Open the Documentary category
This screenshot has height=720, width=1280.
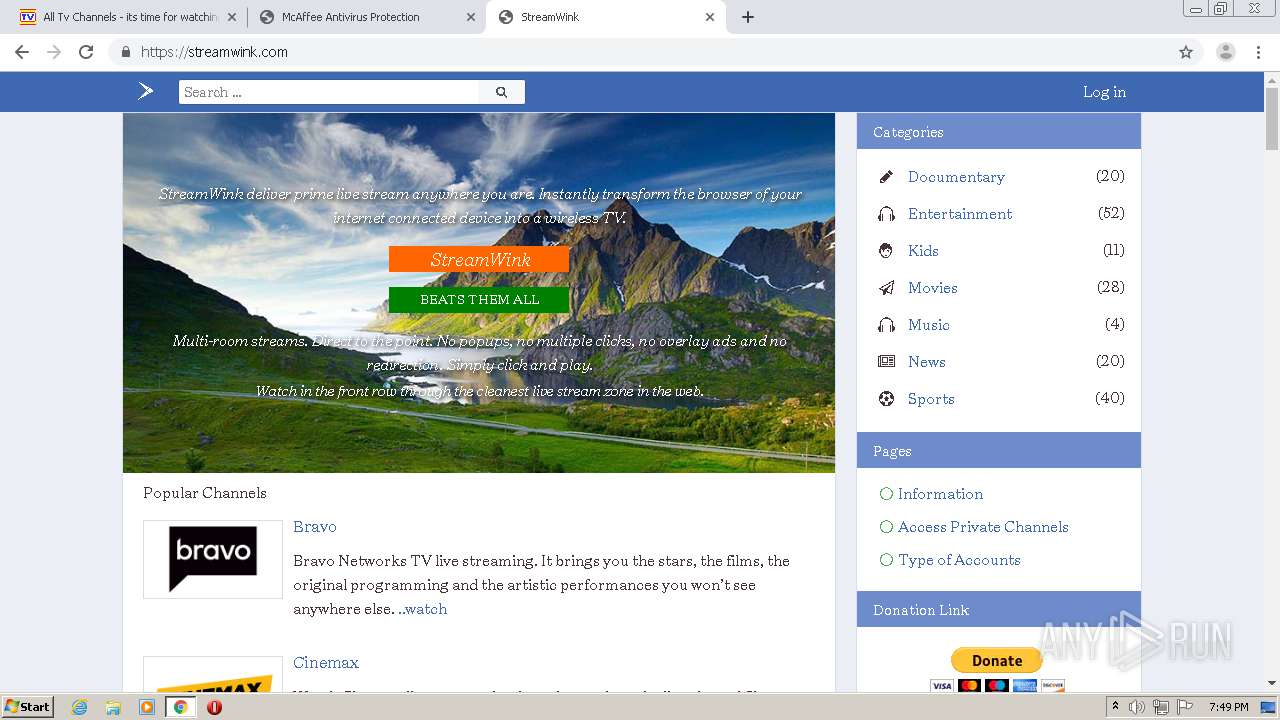pyautogui.click(x=956, y=177)
